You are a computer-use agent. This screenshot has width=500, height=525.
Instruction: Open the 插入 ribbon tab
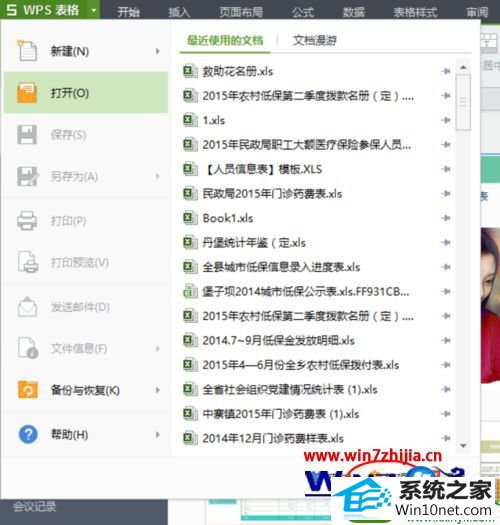pos(179,12)
